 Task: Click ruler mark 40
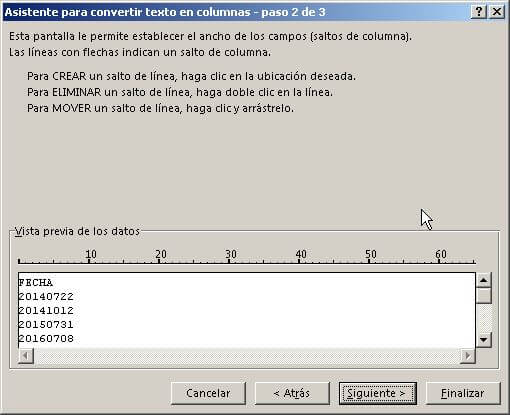pos(301,254)
